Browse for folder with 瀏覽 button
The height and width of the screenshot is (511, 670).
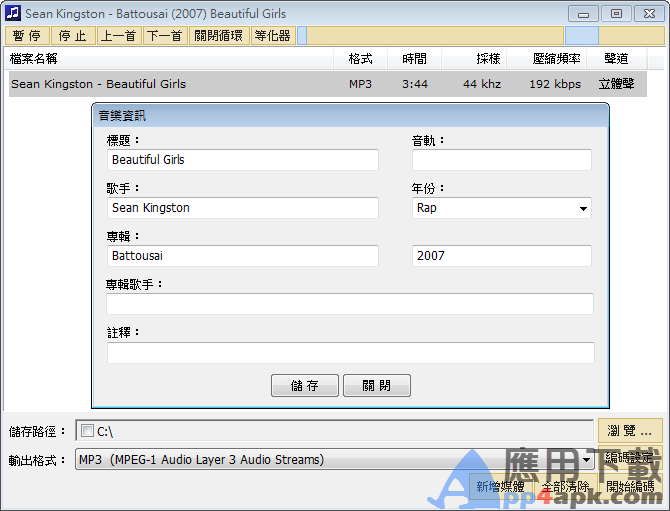(x=630, y=431)
